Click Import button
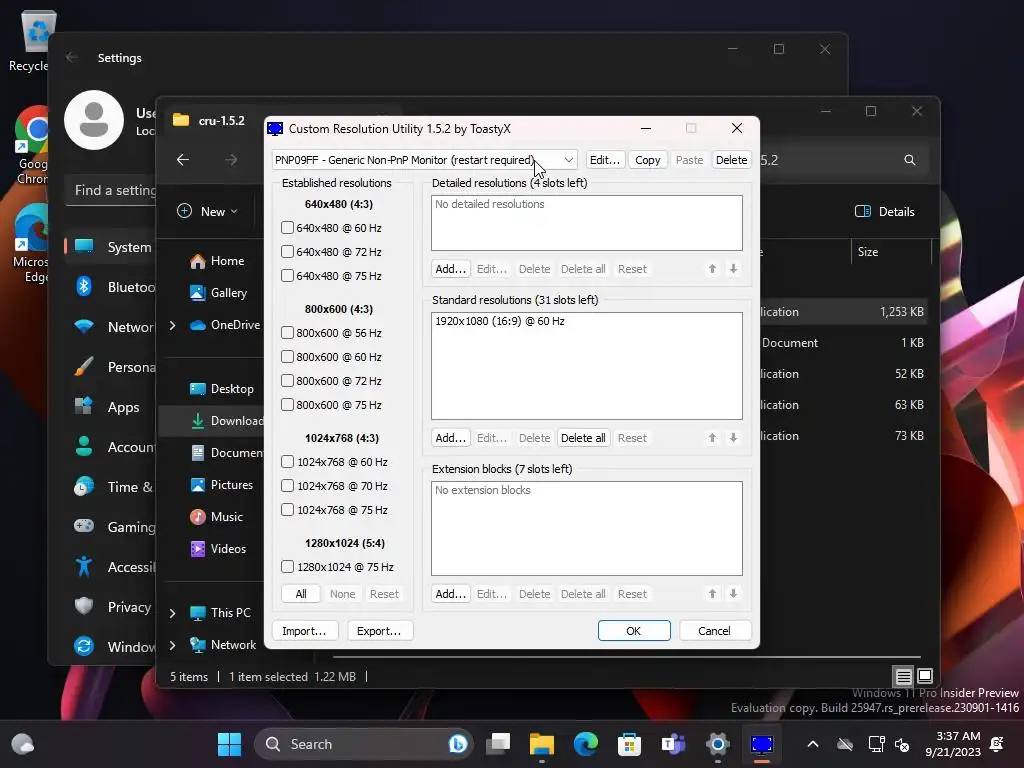1024x768 pixels. (304, 631)
